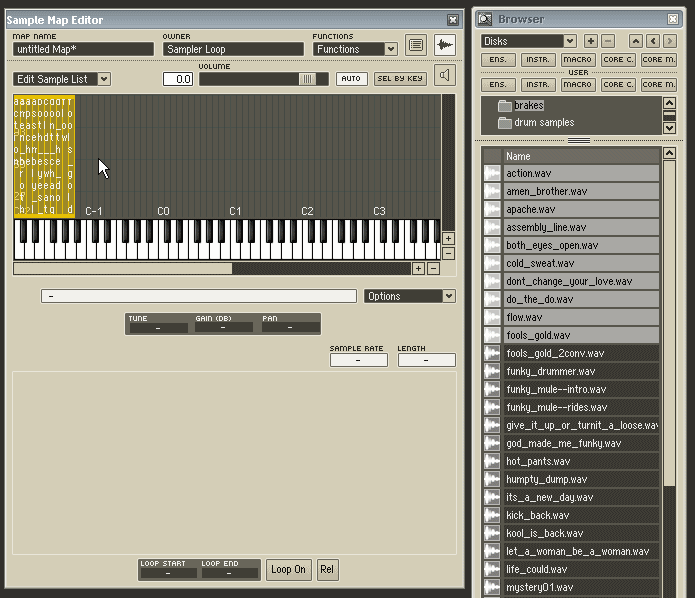The image size is (695, 598).
Task: Click waveform icon beside hot_pants.wav
Action: tap(492, 461)
